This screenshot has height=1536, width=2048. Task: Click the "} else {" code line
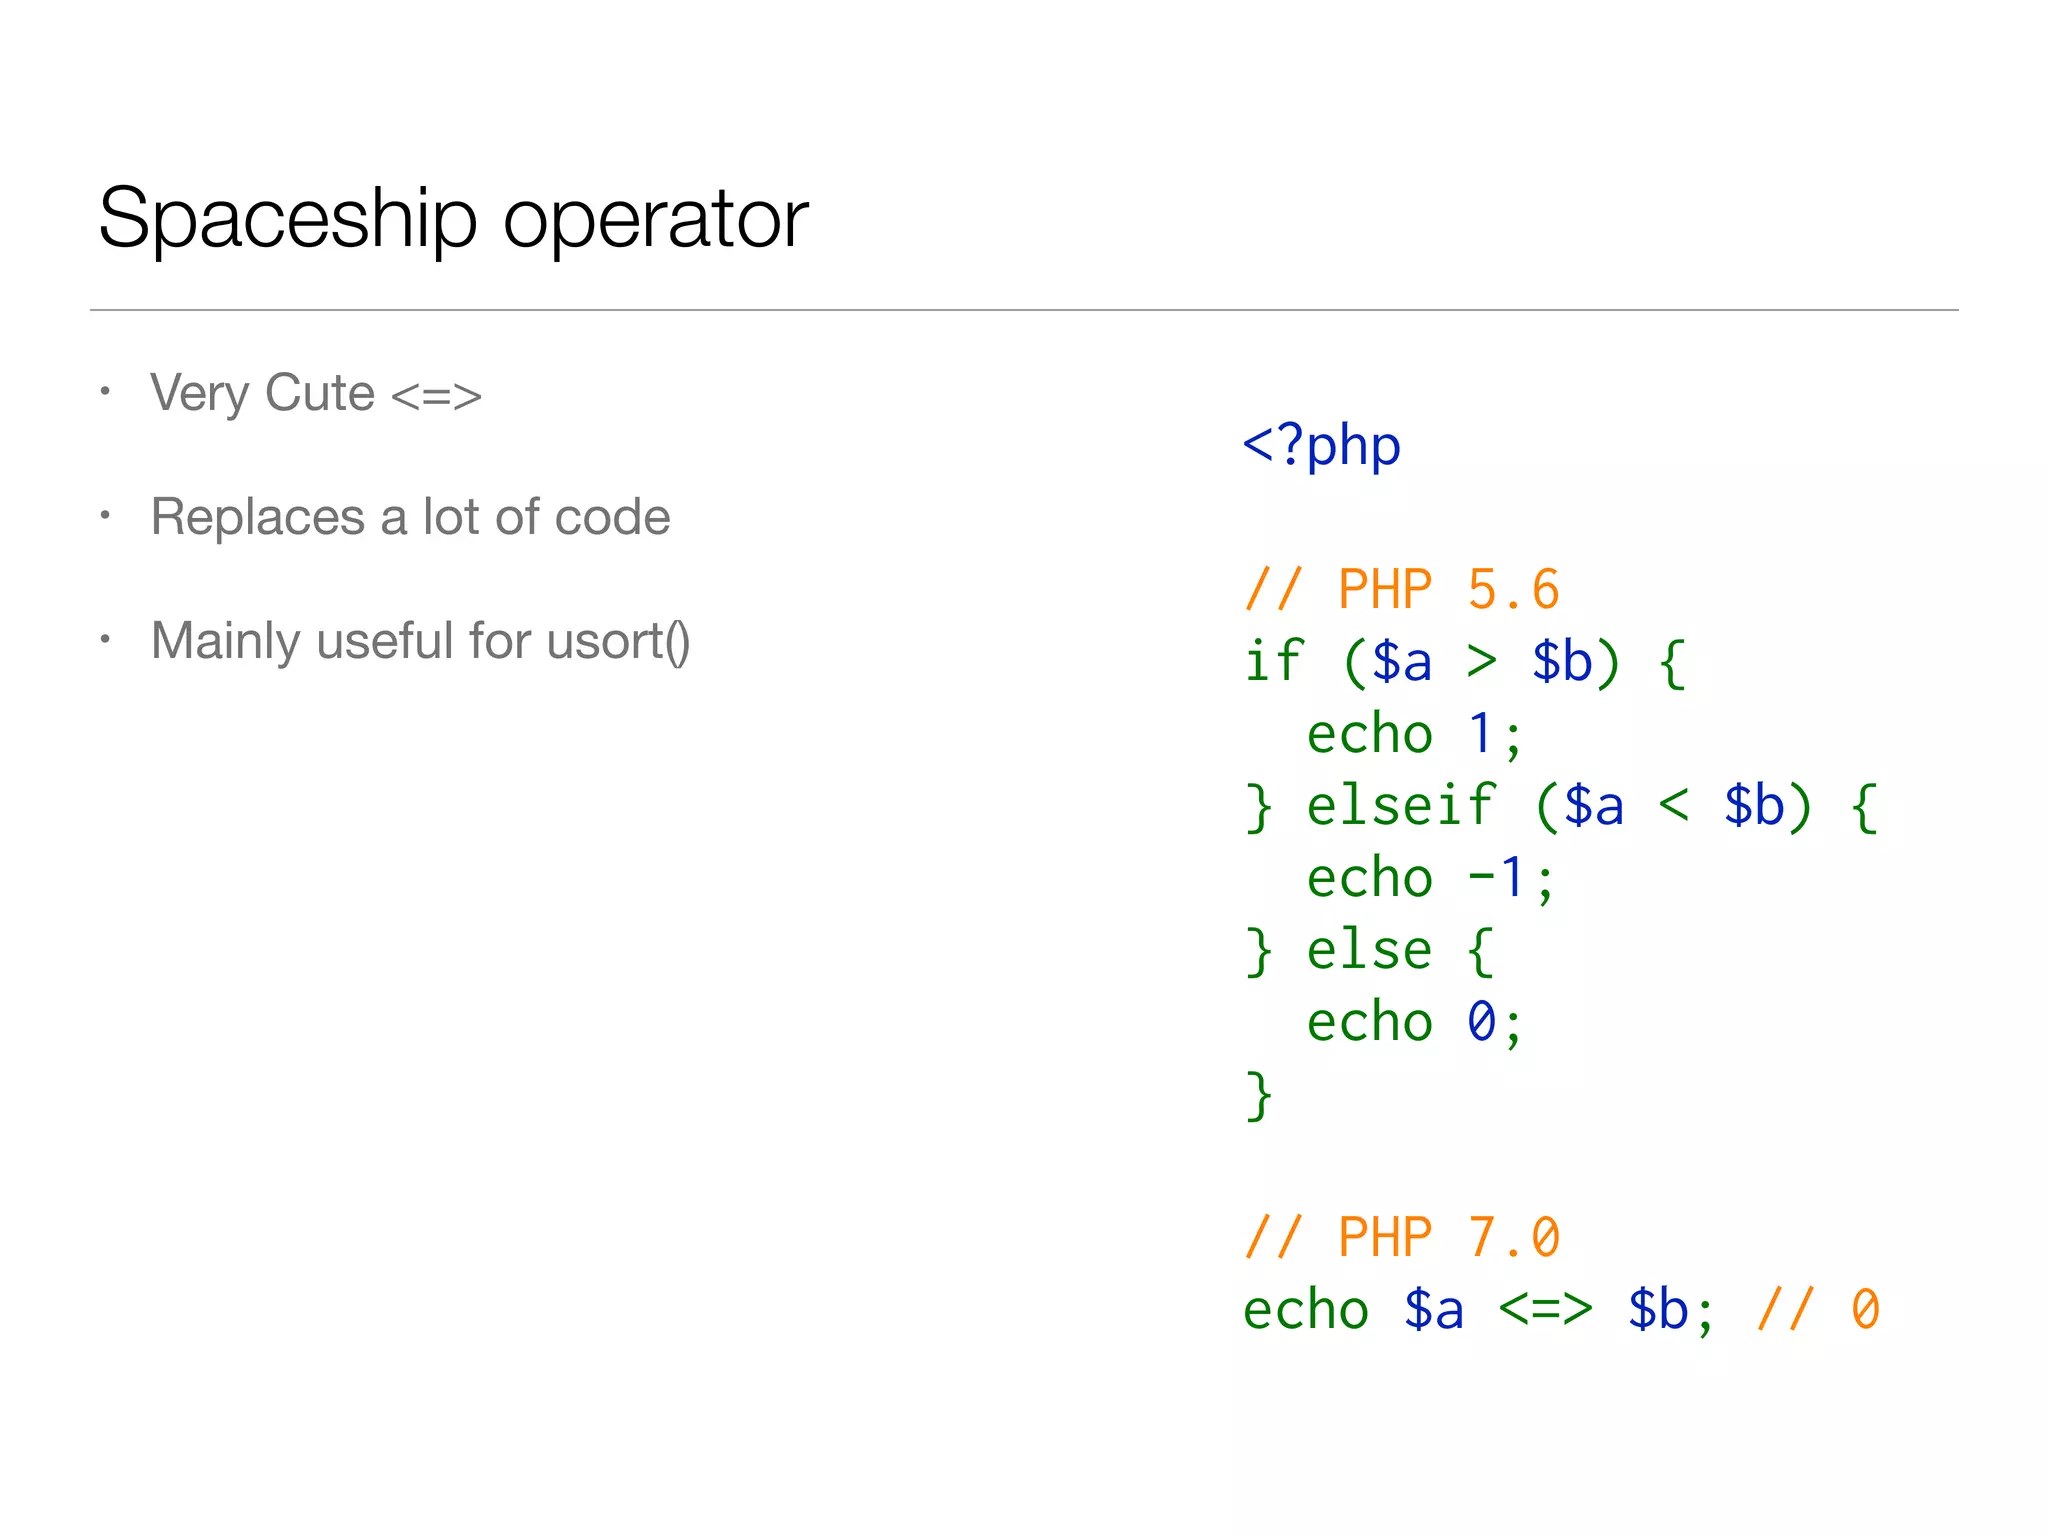(x=1369, y=950)
